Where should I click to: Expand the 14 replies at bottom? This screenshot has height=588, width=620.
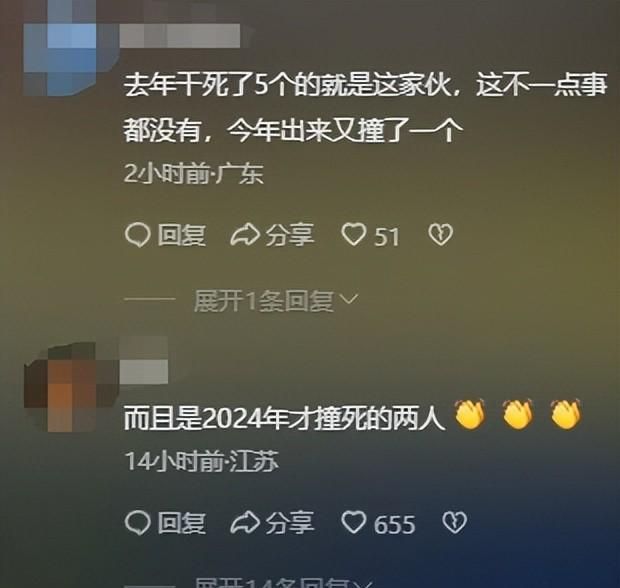point(284,583)
